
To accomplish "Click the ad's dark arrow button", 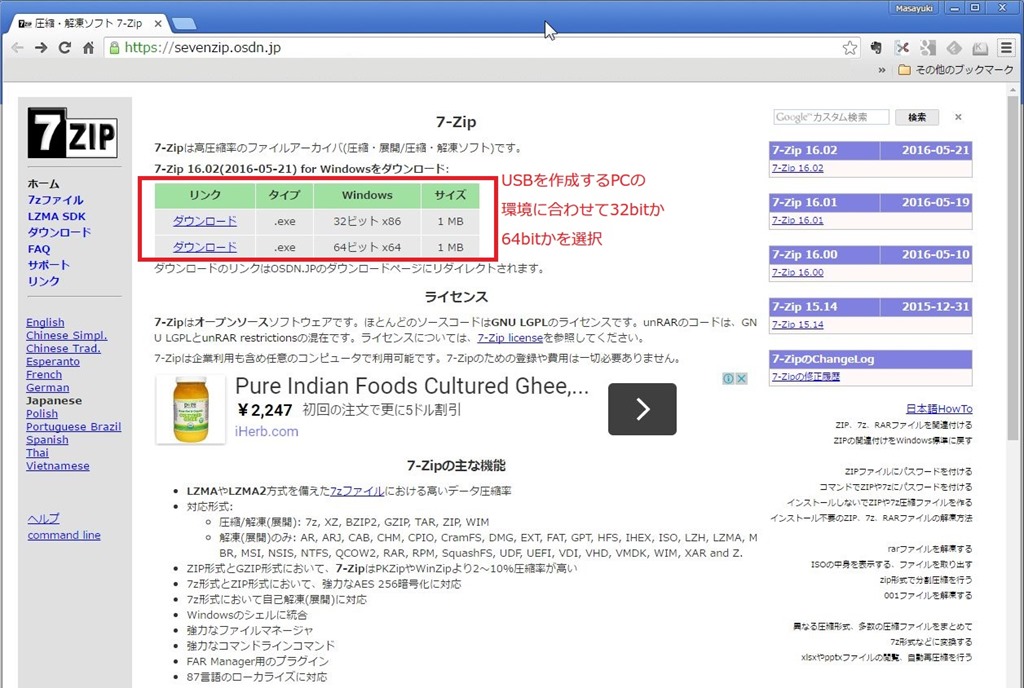I will tap(642, 409).
